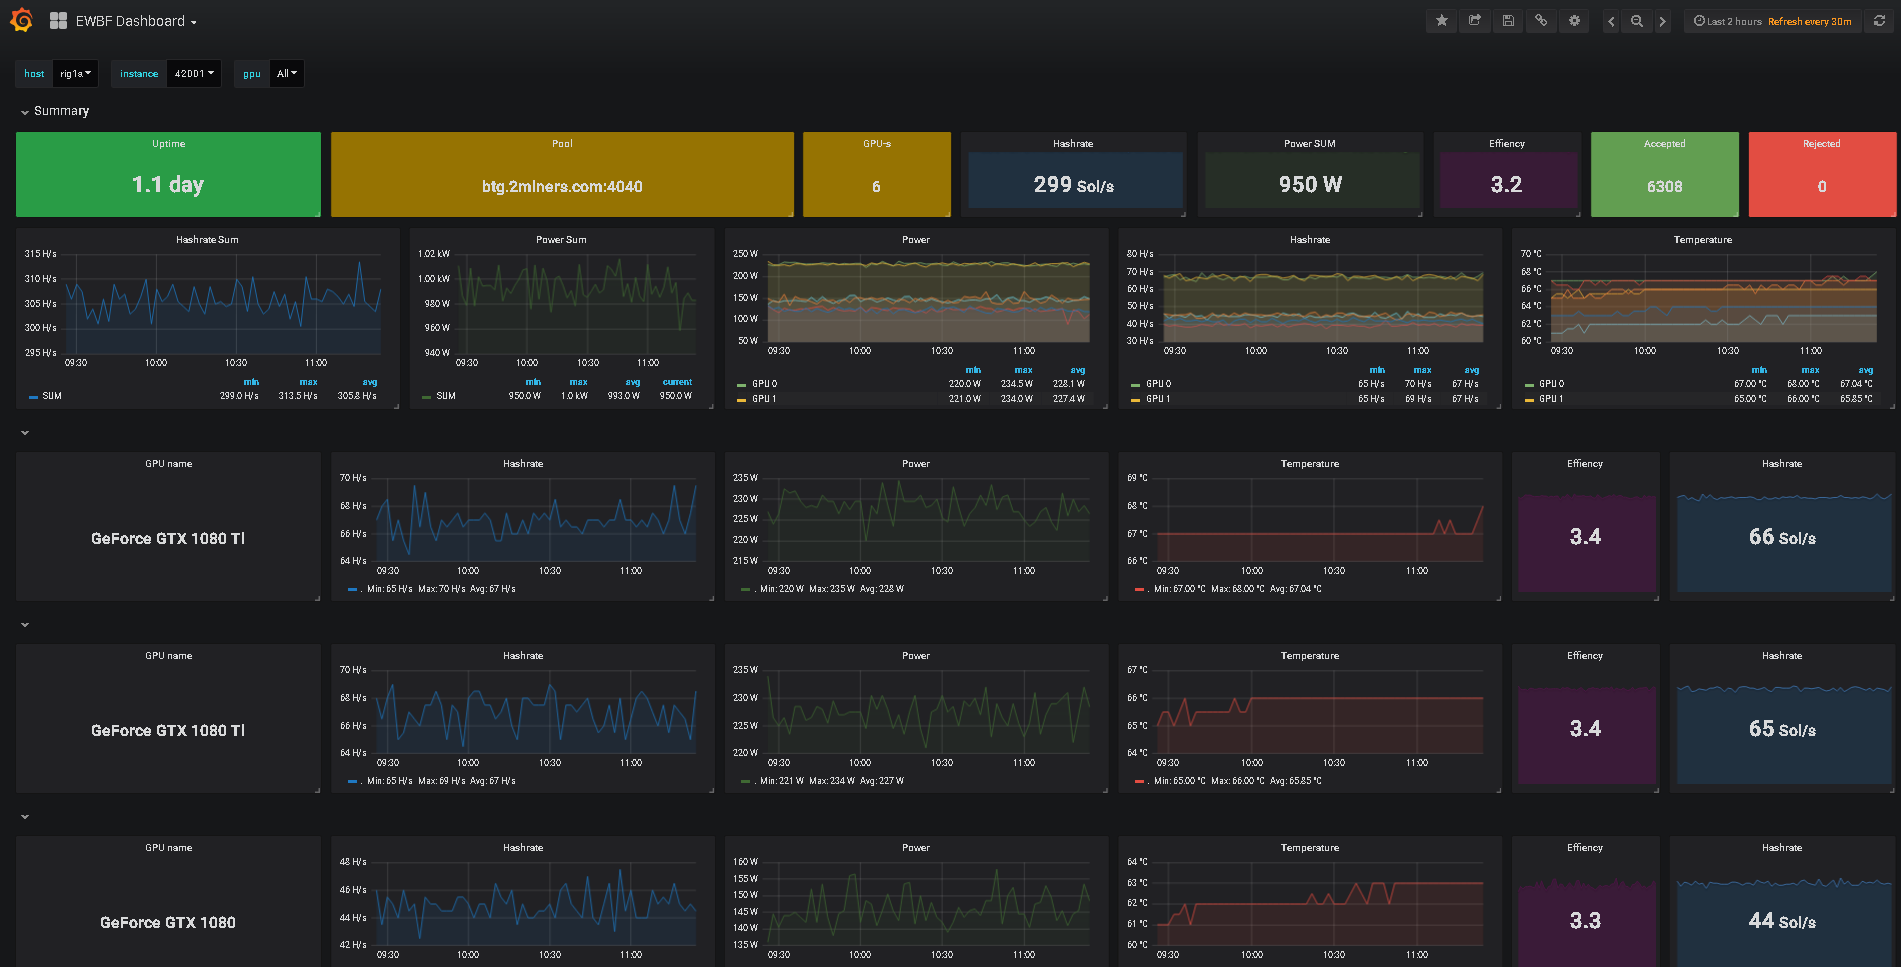
Task: Collapse the Summary row
Action: coord(25,112)
